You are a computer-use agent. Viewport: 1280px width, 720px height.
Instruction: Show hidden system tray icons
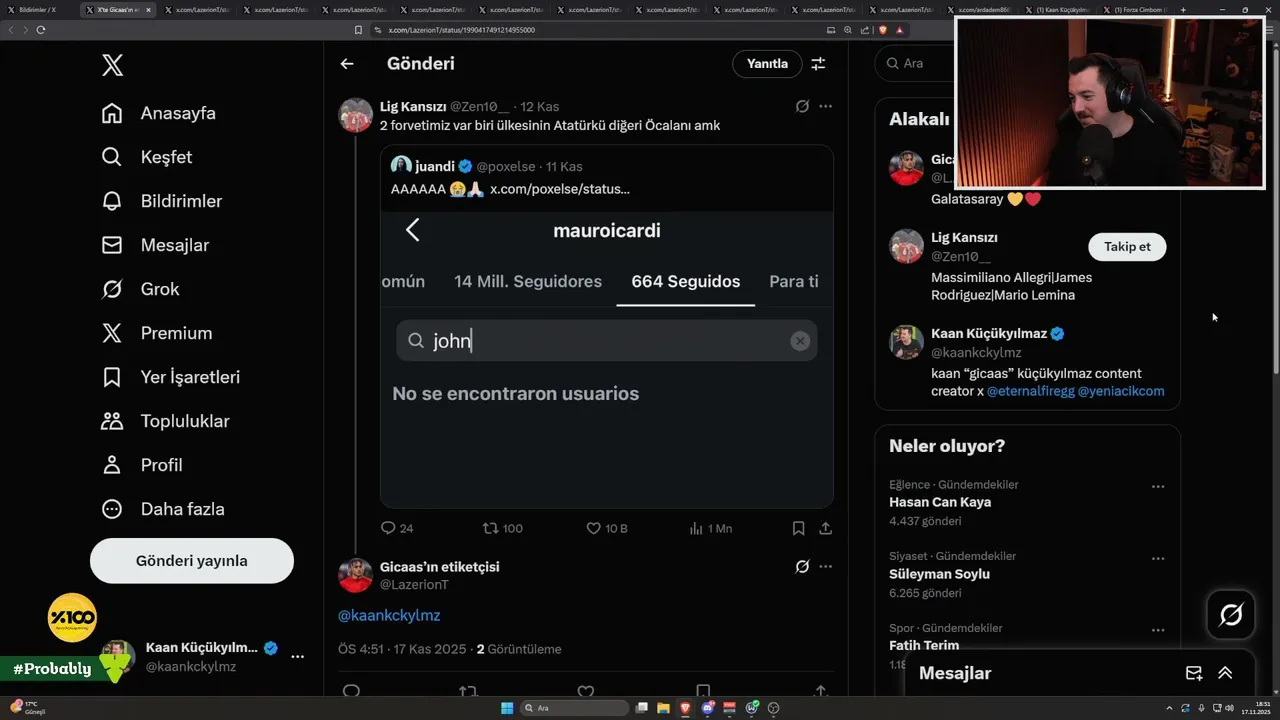click(1169, 708)
